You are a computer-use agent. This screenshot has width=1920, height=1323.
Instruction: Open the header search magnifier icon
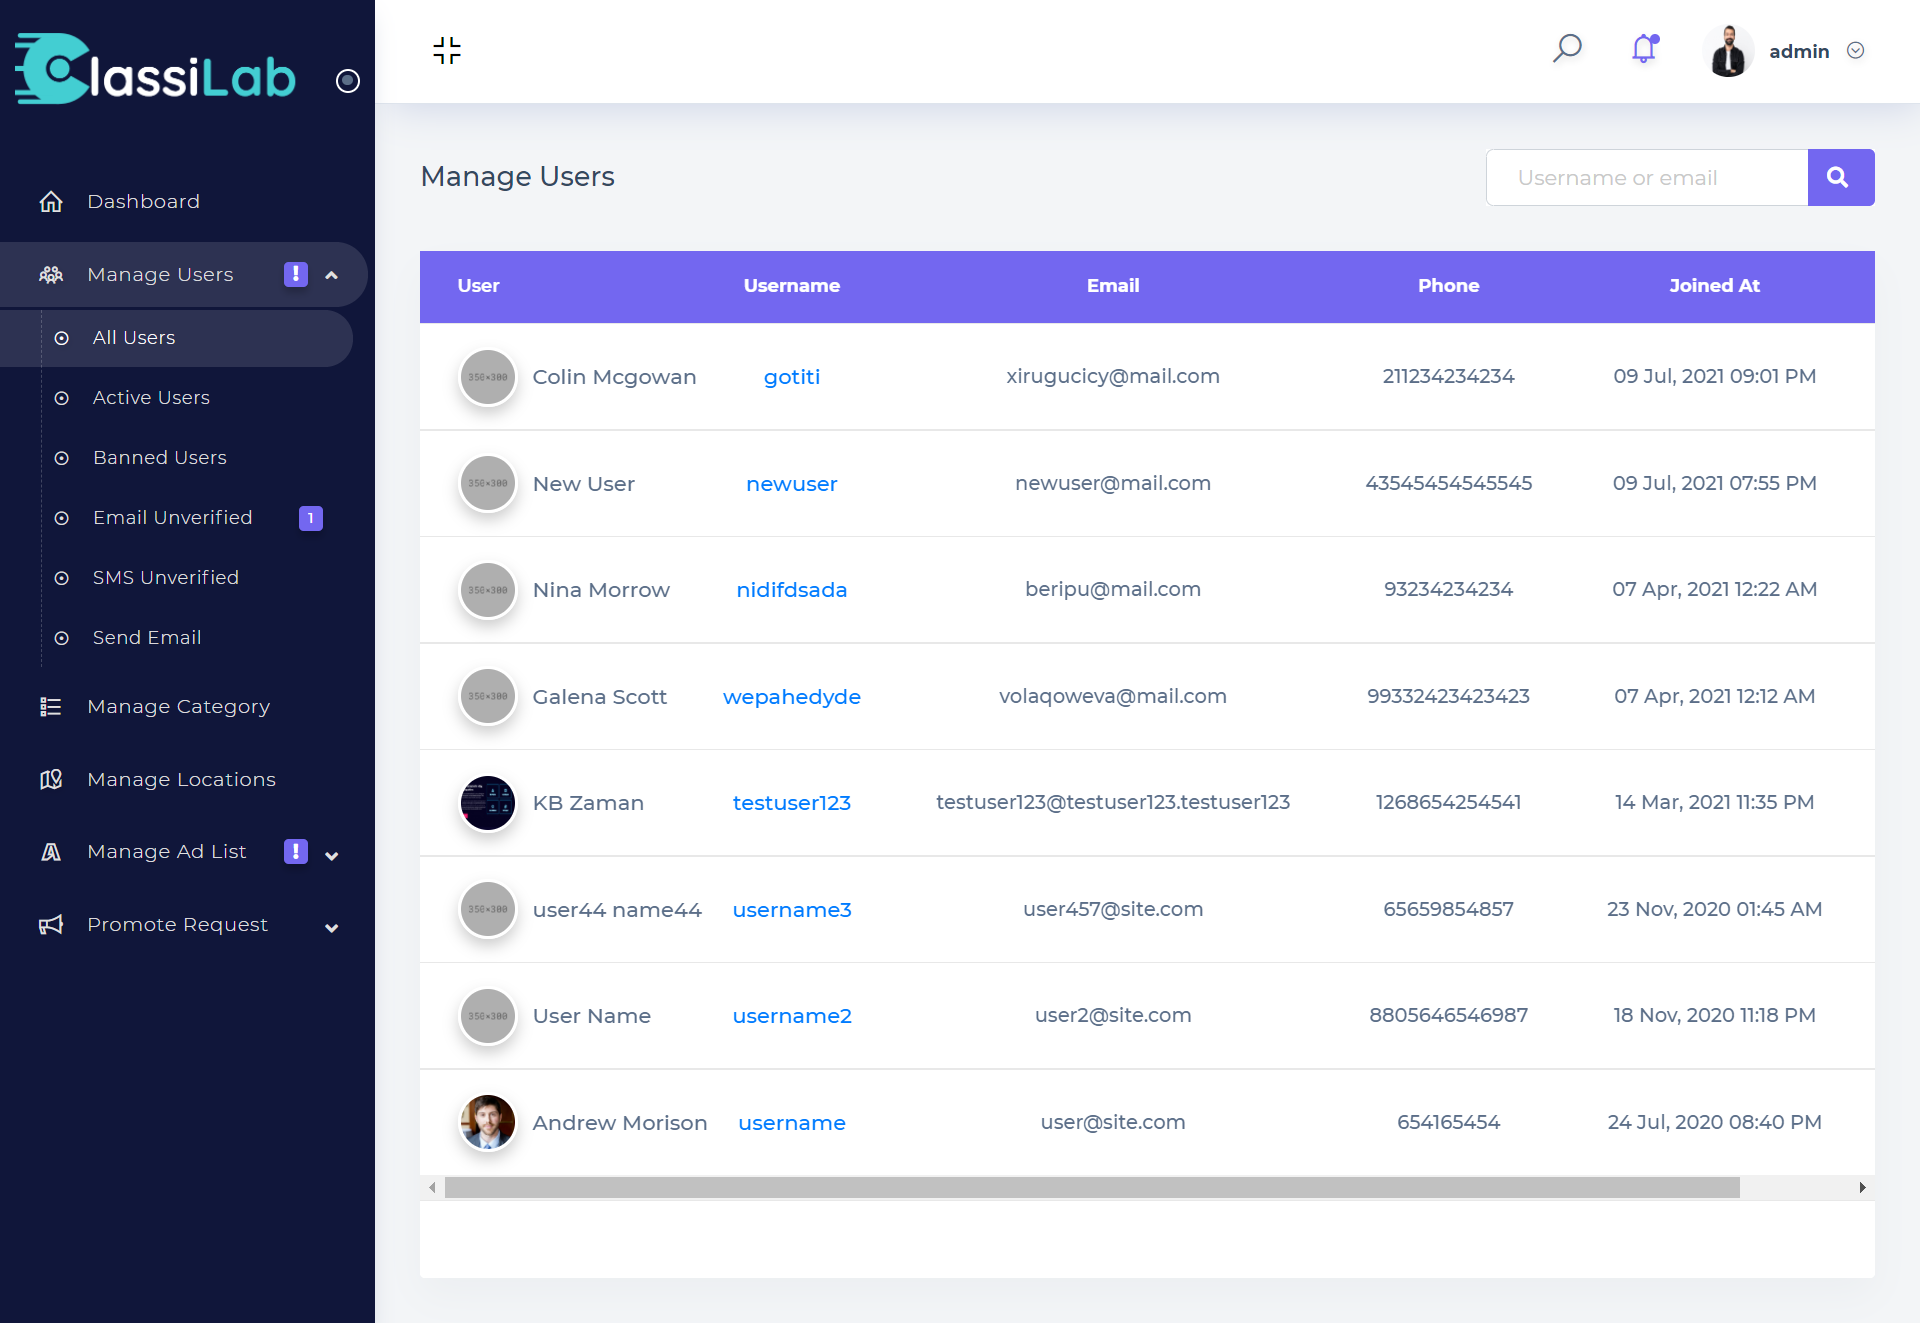[x=1567, y=48]
